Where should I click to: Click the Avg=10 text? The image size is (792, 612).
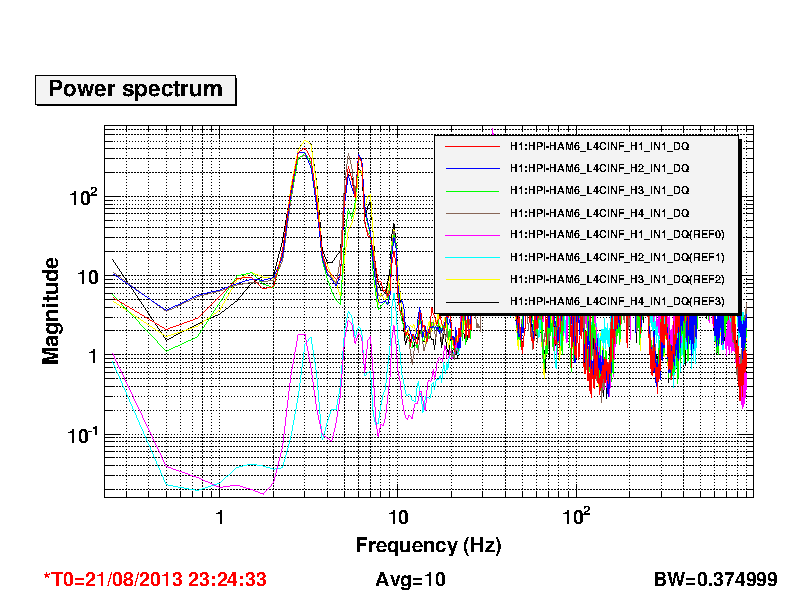(x=410, y=579)
